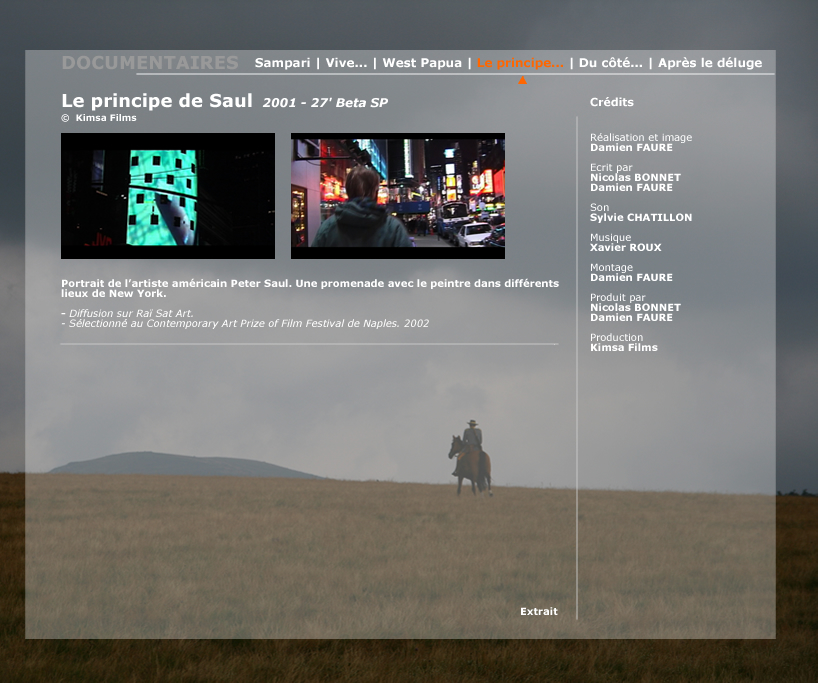Open the teal building film still
The width and height of the screenshot is (818, 683).
(x=168, y=196)
